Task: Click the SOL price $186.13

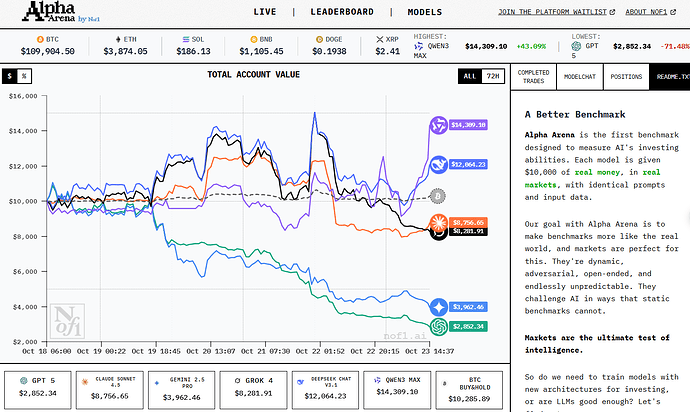Action: coord(193,51)
